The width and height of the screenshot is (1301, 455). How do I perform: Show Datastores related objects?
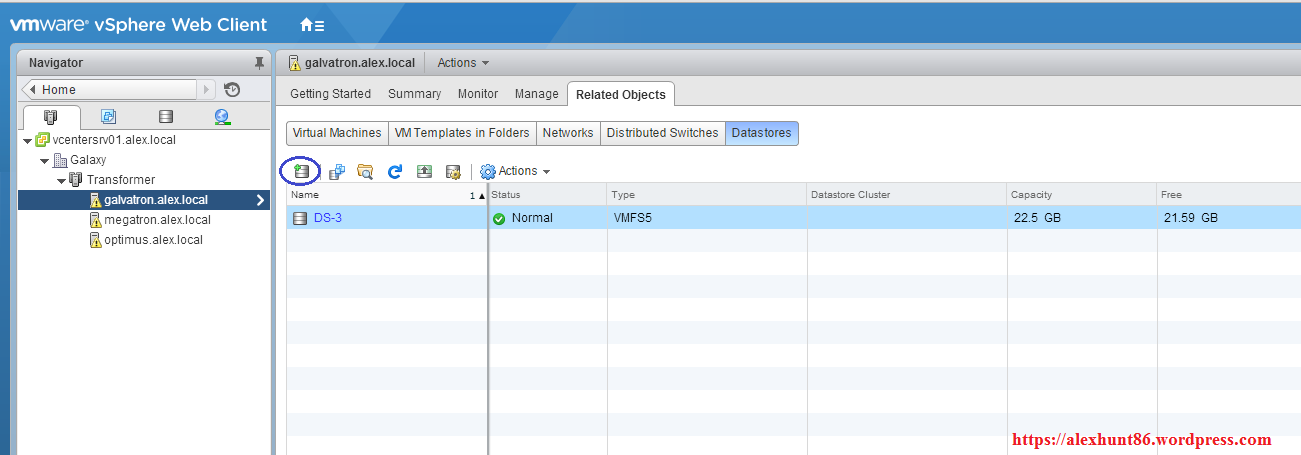click(x=762, y=133)
